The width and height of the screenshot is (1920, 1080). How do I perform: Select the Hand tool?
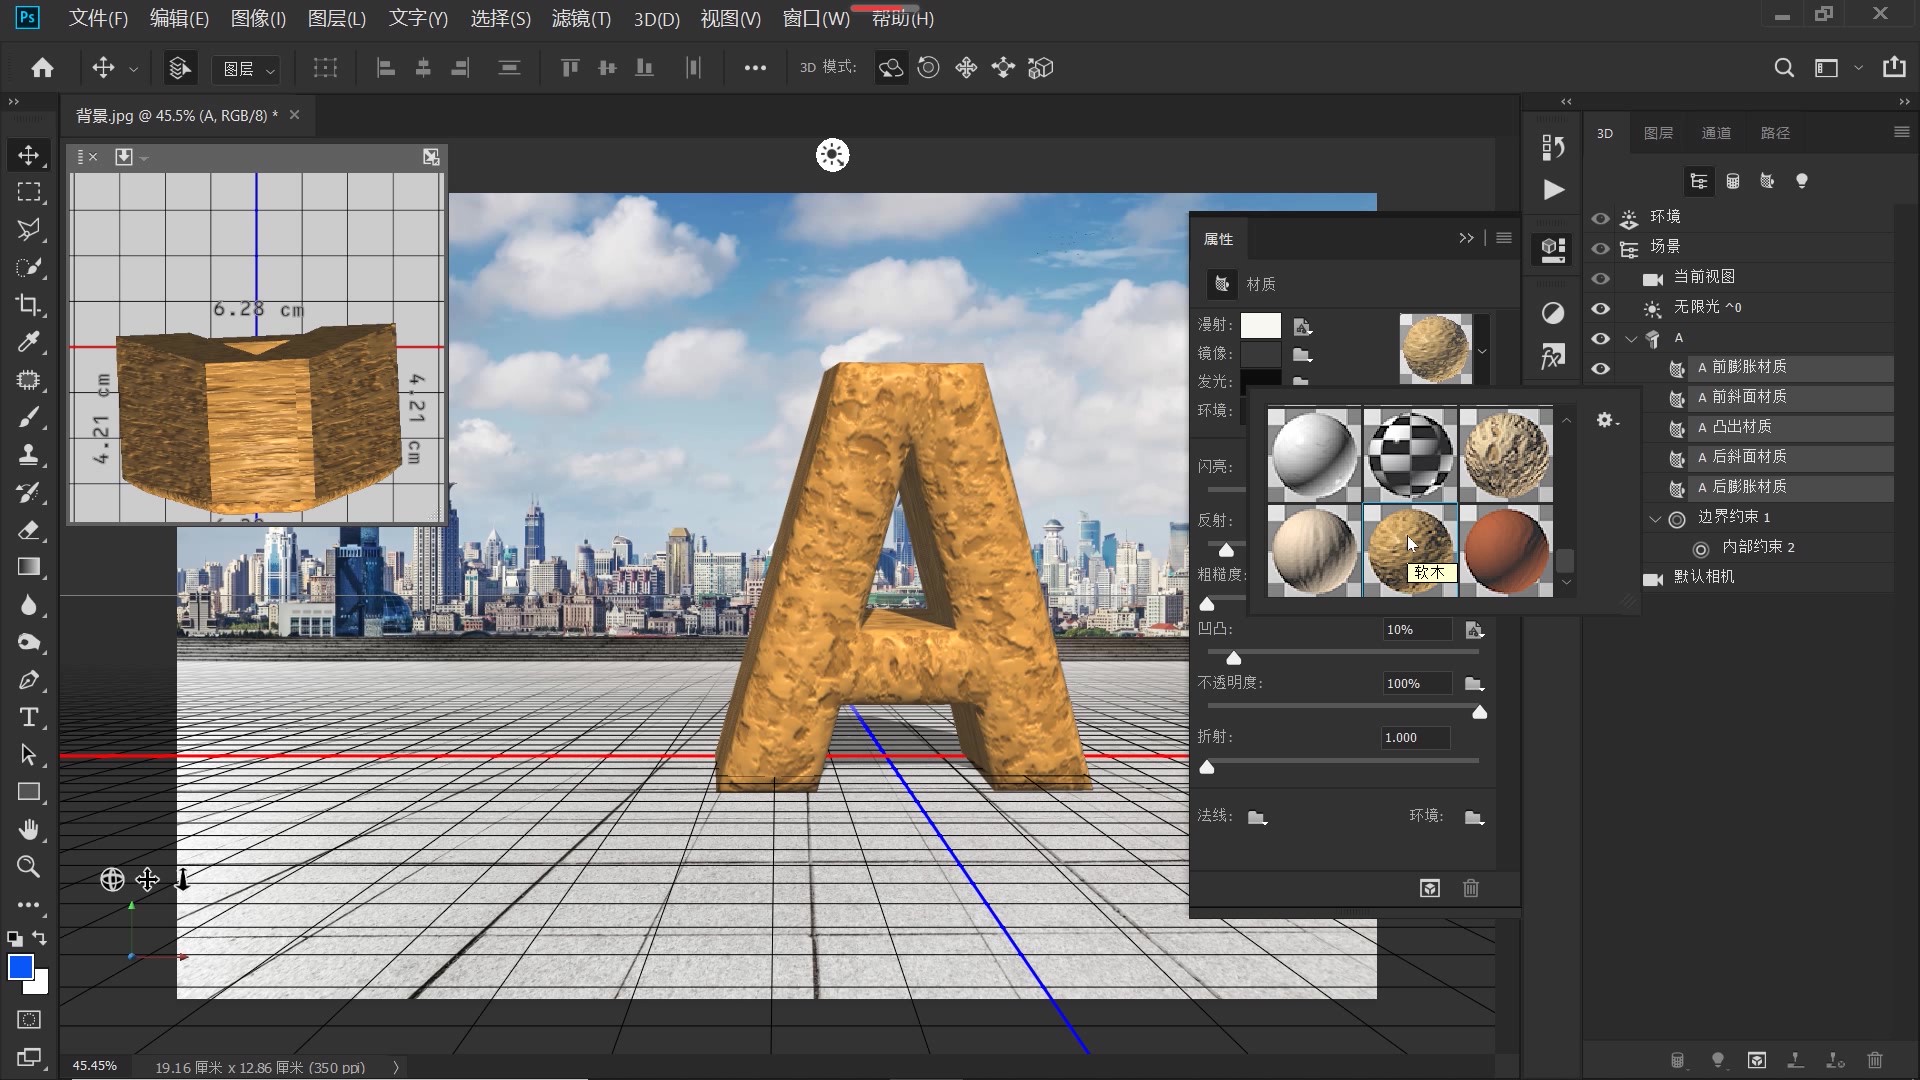click(x=28, y=830)
